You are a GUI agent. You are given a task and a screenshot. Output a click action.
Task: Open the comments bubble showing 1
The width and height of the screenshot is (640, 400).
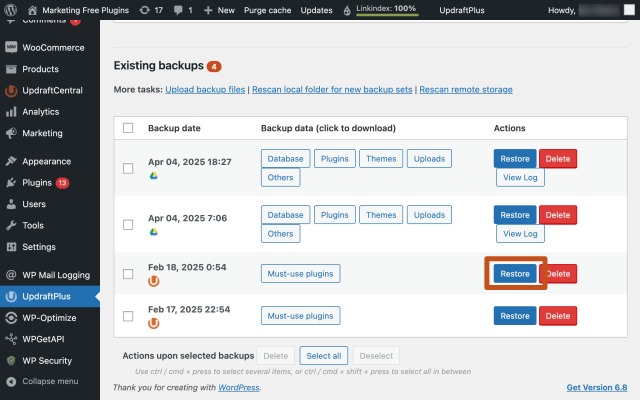point(178,10)
